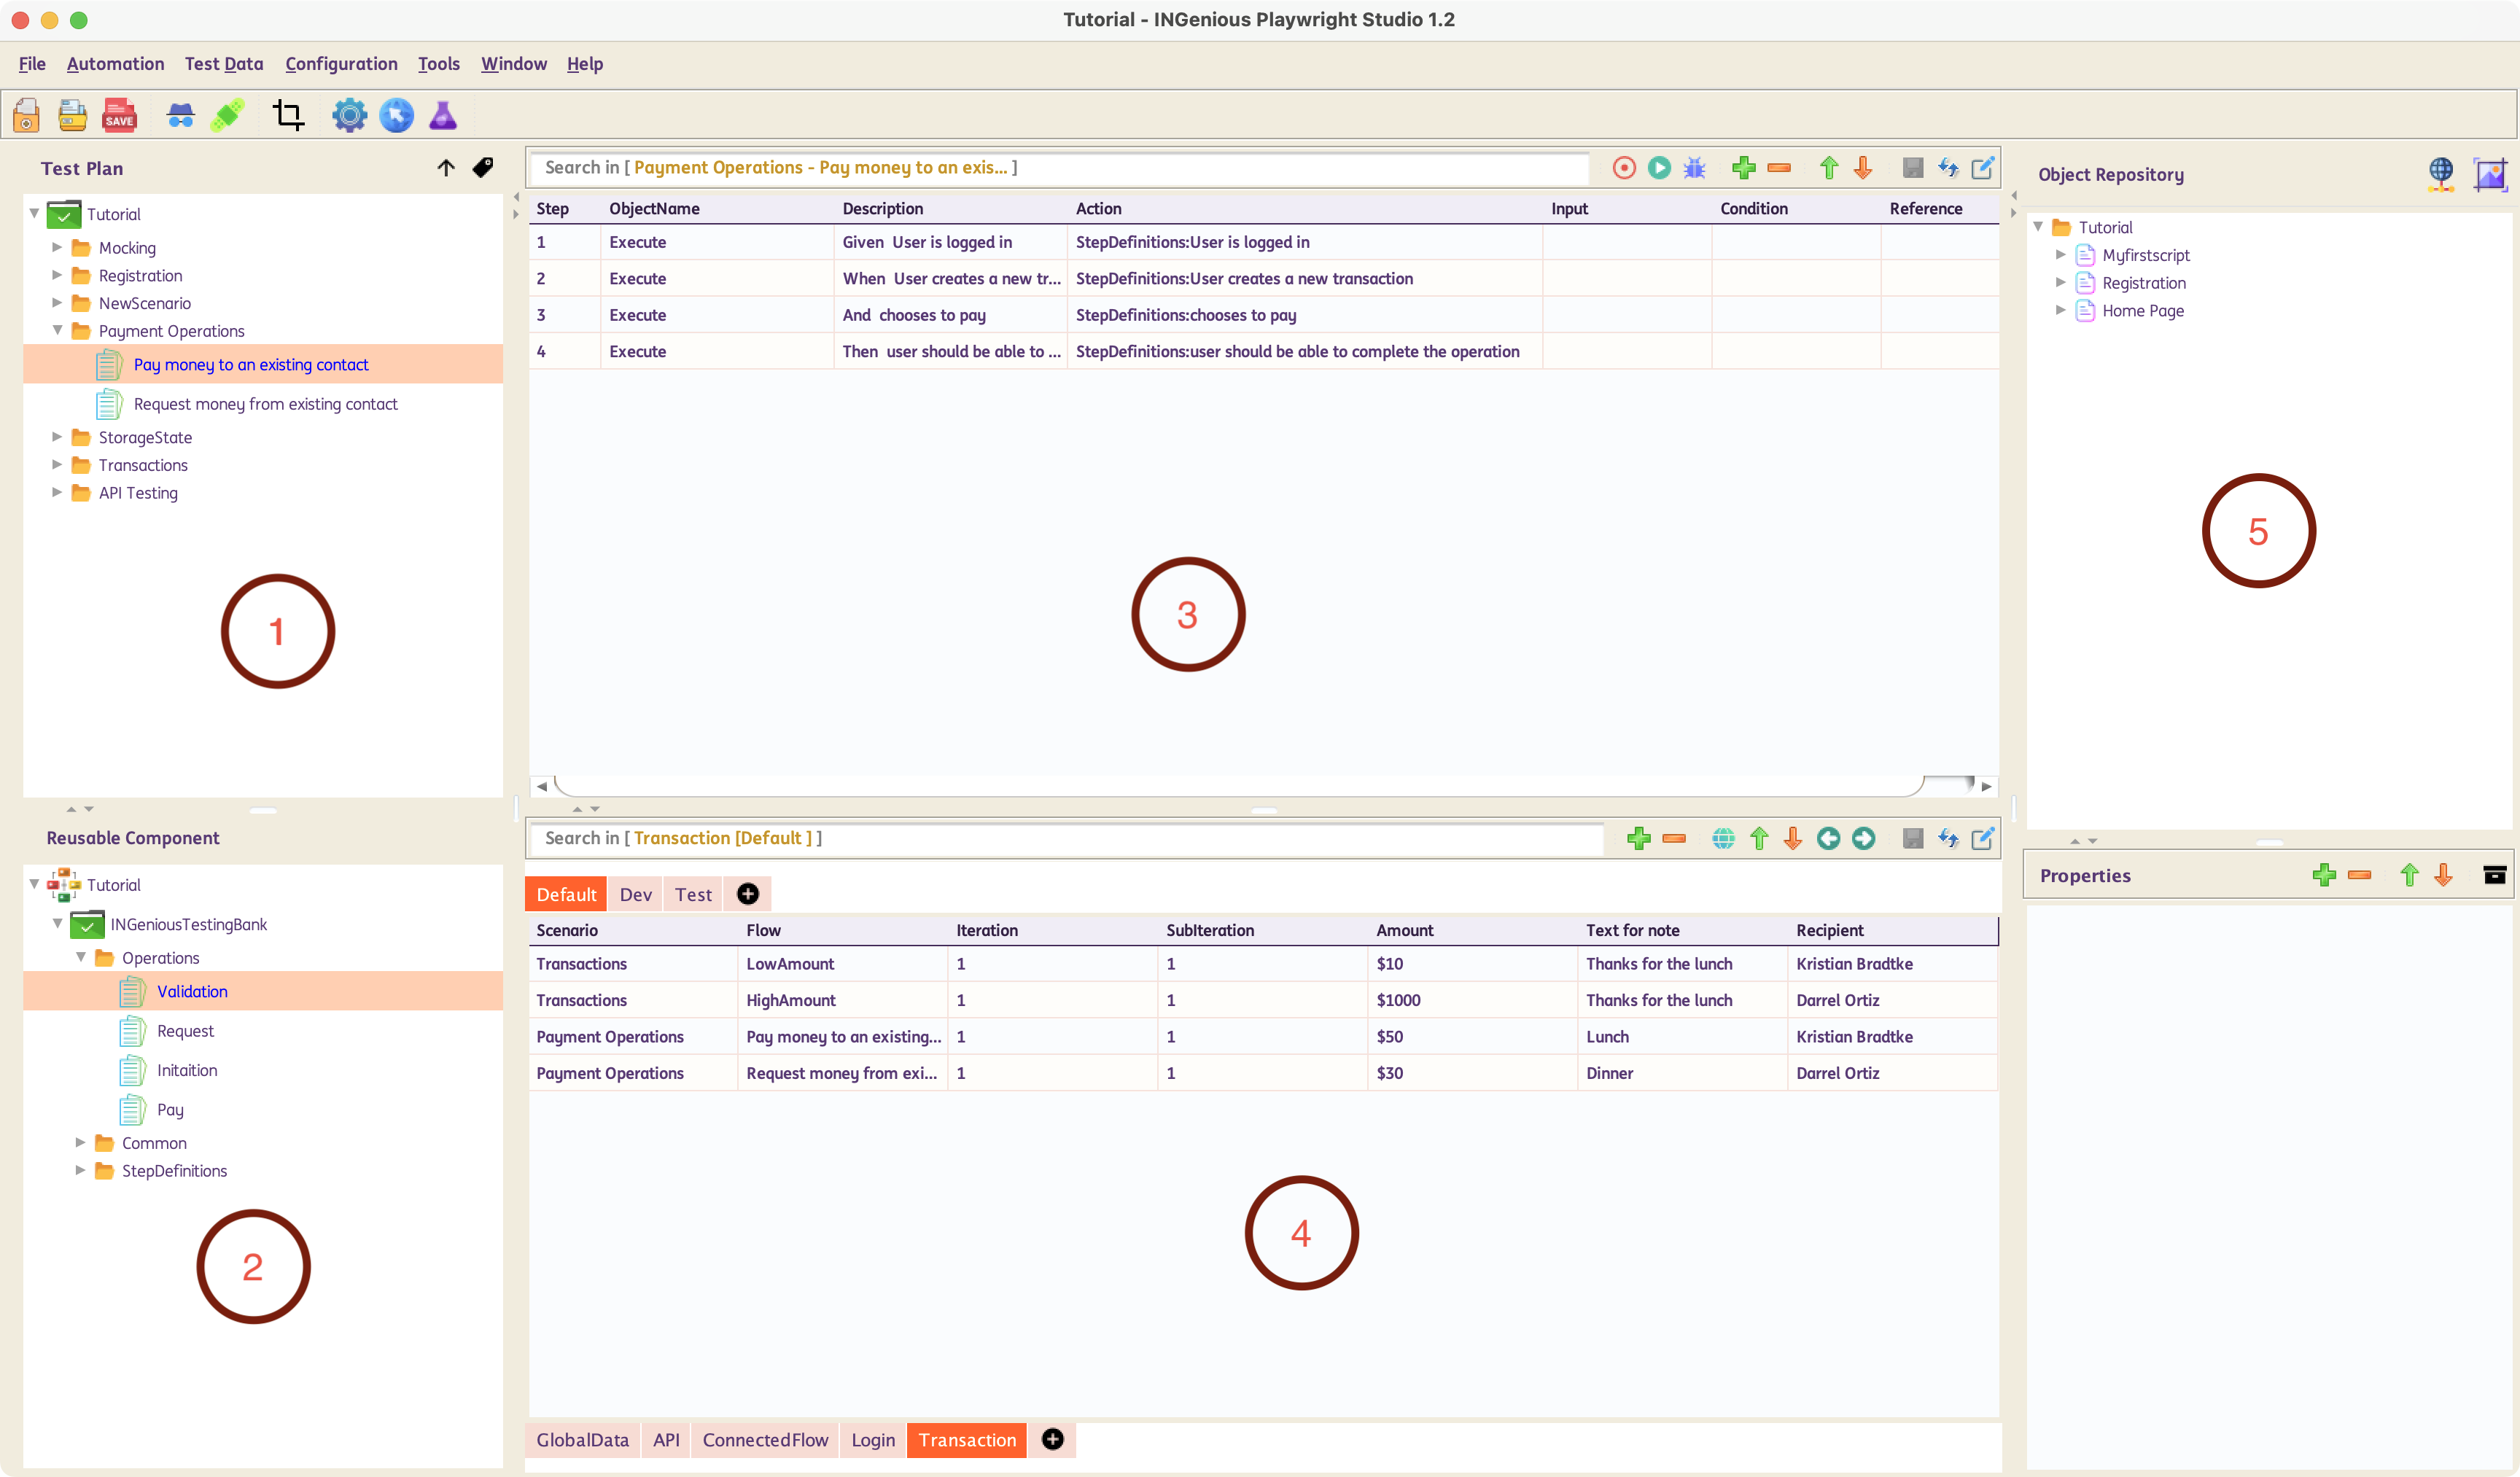Move test step down with orange arrow
The image size is (2520, 1477).
click(x=1863, y=167)
